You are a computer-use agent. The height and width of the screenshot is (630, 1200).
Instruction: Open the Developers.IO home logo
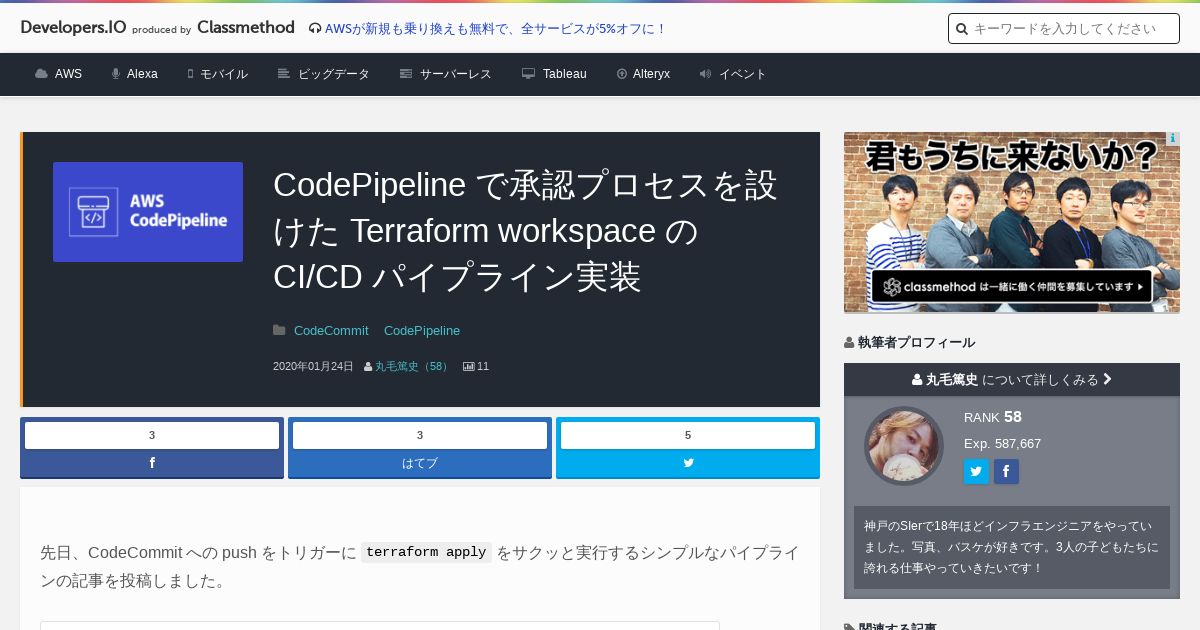coord(74,28)
